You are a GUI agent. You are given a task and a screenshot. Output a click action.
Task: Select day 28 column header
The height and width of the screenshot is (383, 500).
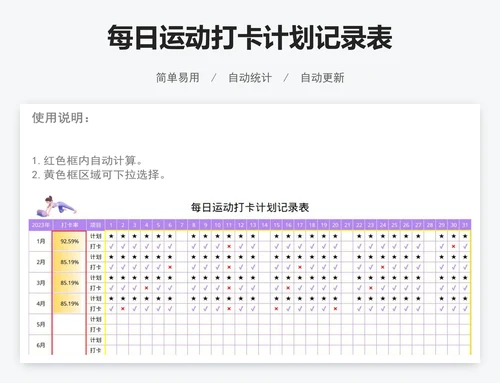coord(430,225)
